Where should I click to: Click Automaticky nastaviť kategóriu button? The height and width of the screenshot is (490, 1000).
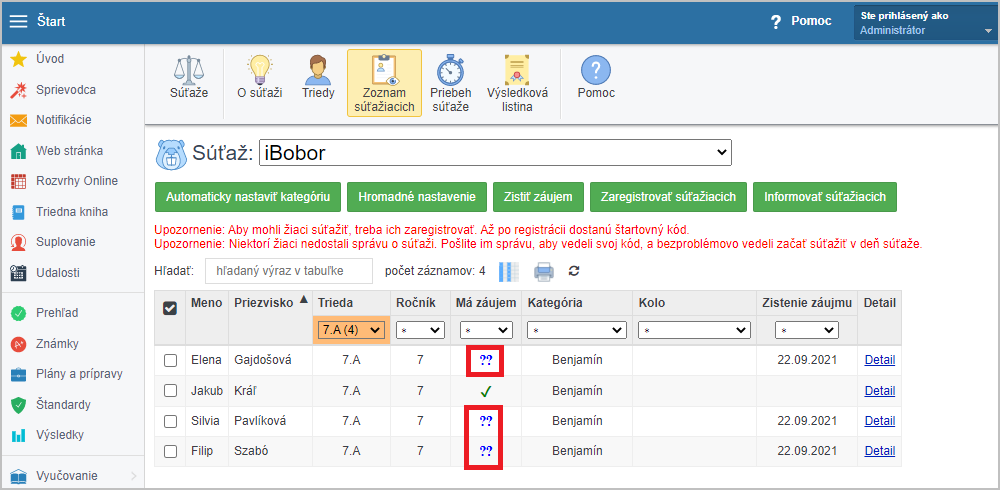248,197
